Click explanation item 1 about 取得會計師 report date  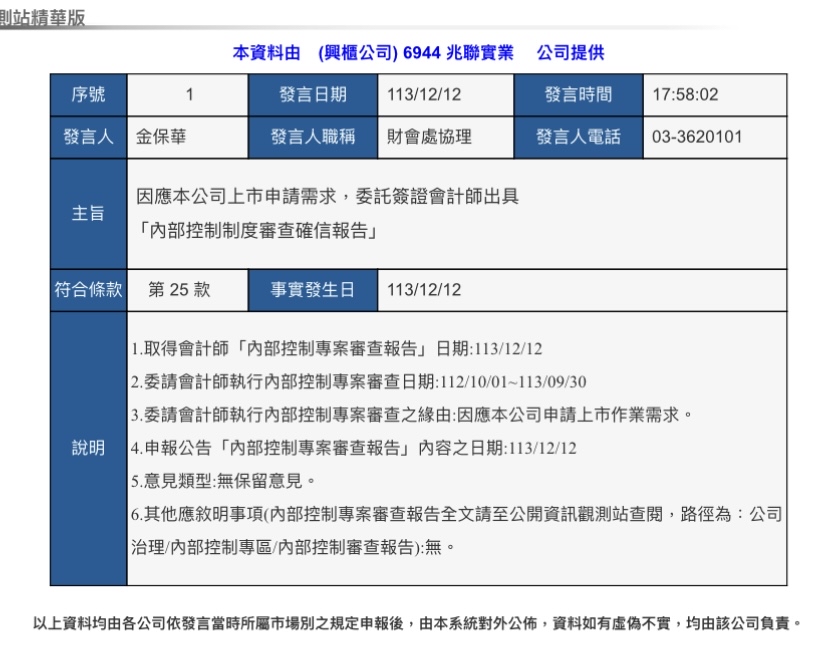tap(336, 349)
